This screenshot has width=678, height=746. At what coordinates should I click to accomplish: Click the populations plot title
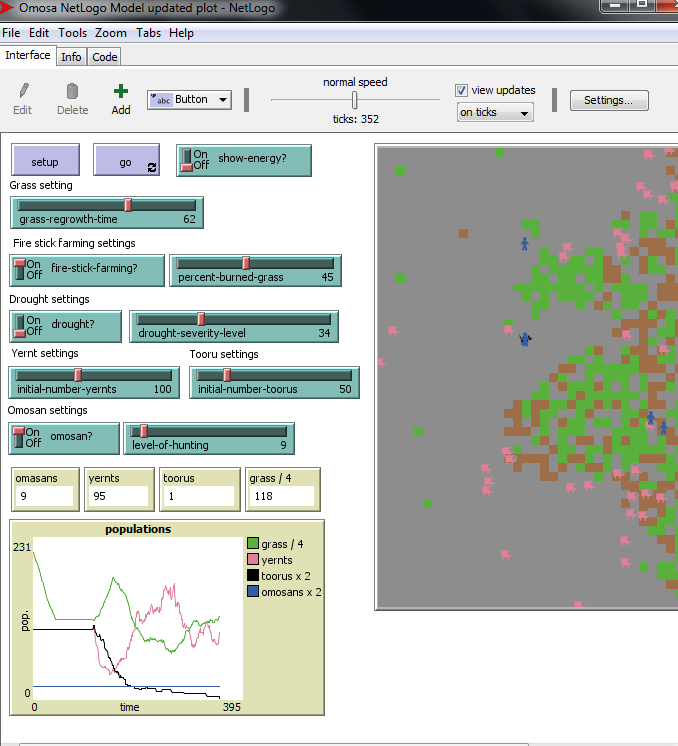[x=138, y=529]
